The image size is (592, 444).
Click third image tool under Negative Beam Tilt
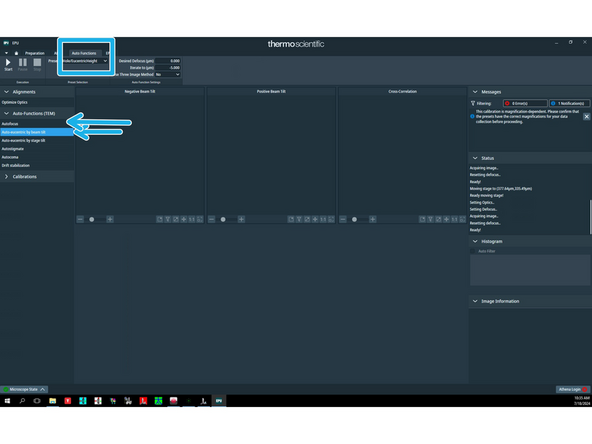click(176, 219)
